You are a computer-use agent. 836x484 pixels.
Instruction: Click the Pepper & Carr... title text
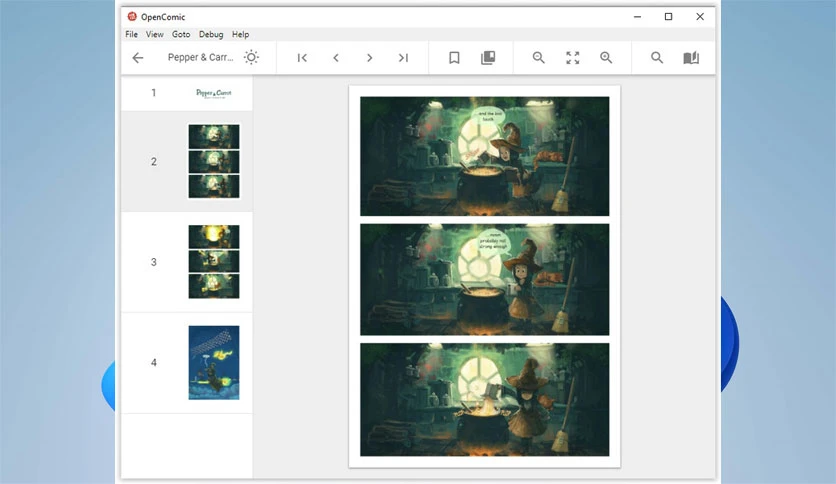coord(200,57)
